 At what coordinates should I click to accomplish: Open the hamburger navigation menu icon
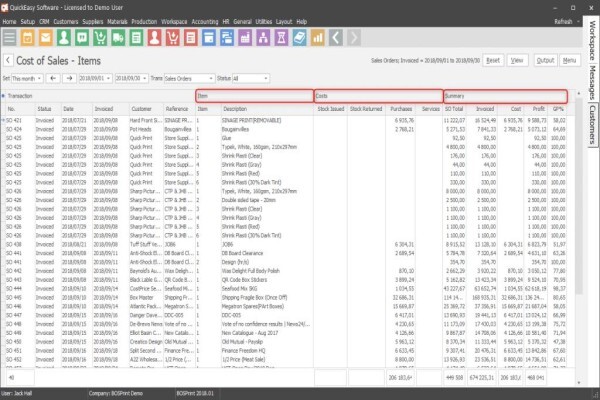coord(9,38)
